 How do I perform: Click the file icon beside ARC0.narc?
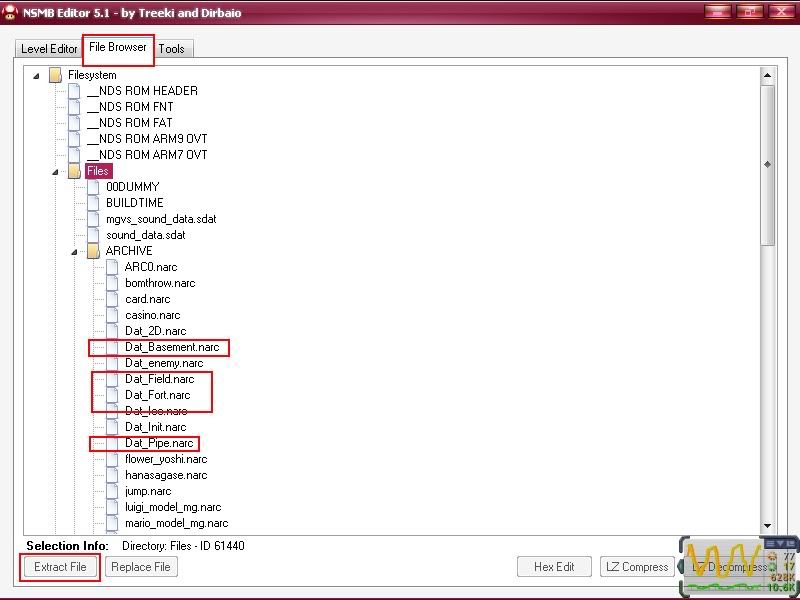coord(112,267)
